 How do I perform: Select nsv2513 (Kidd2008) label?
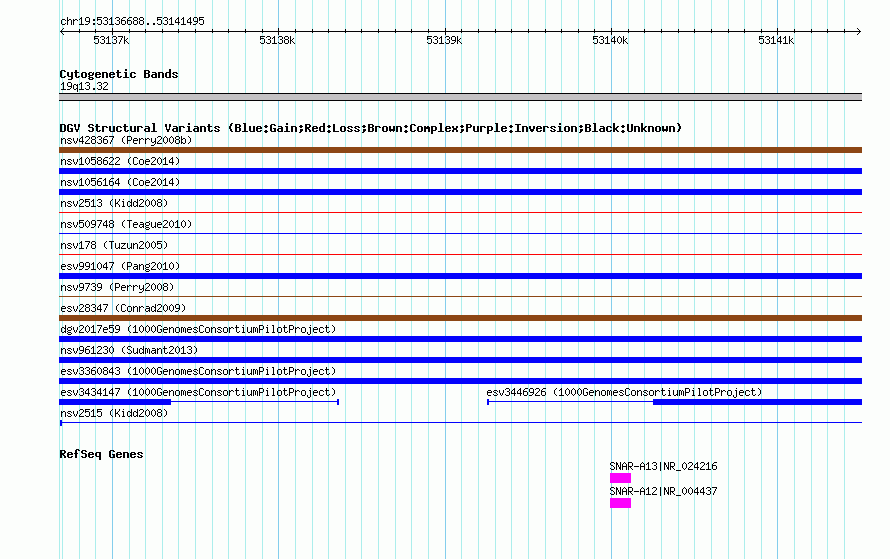[x=114, y=203]
